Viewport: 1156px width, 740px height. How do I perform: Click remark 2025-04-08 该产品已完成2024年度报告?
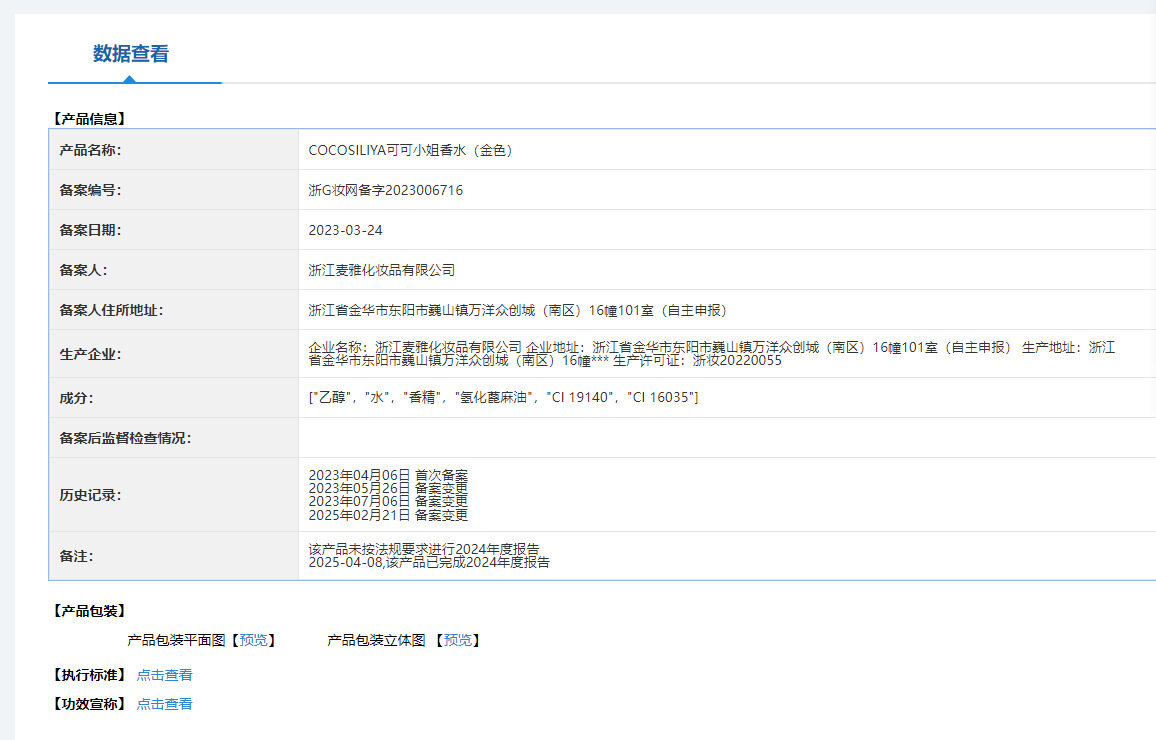coord(429,562)
